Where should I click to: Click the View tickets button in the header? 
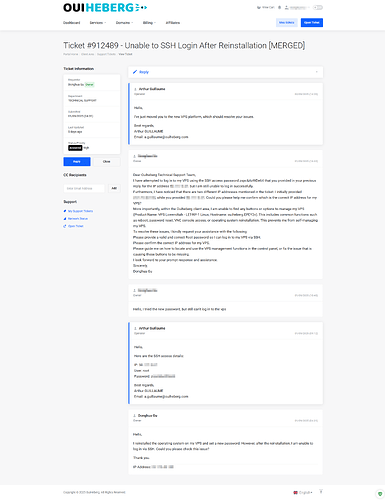coord(287,22)
